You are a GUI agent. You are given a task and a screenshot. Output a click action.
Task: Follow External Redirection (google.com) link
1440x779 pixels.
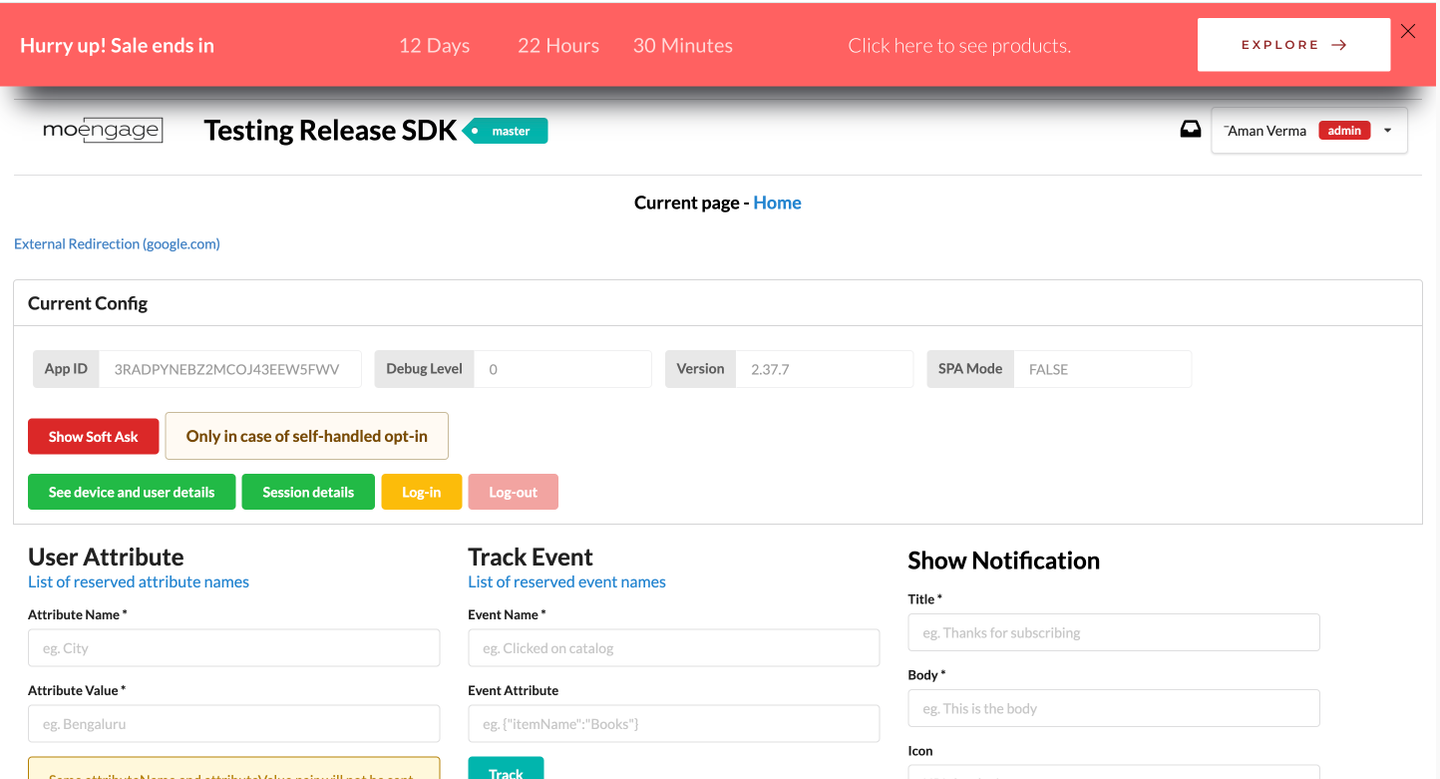[x=117, y=244]
